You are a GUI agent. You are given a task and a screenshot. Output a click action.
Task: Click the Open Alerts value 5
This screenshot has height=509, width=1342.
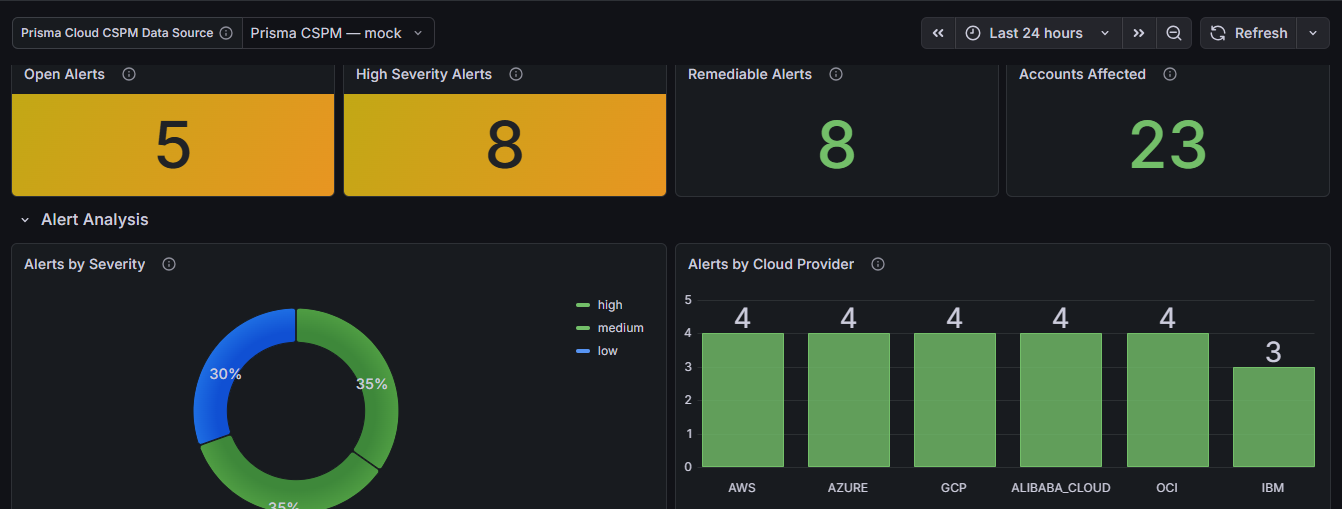[x=173, y=146]
